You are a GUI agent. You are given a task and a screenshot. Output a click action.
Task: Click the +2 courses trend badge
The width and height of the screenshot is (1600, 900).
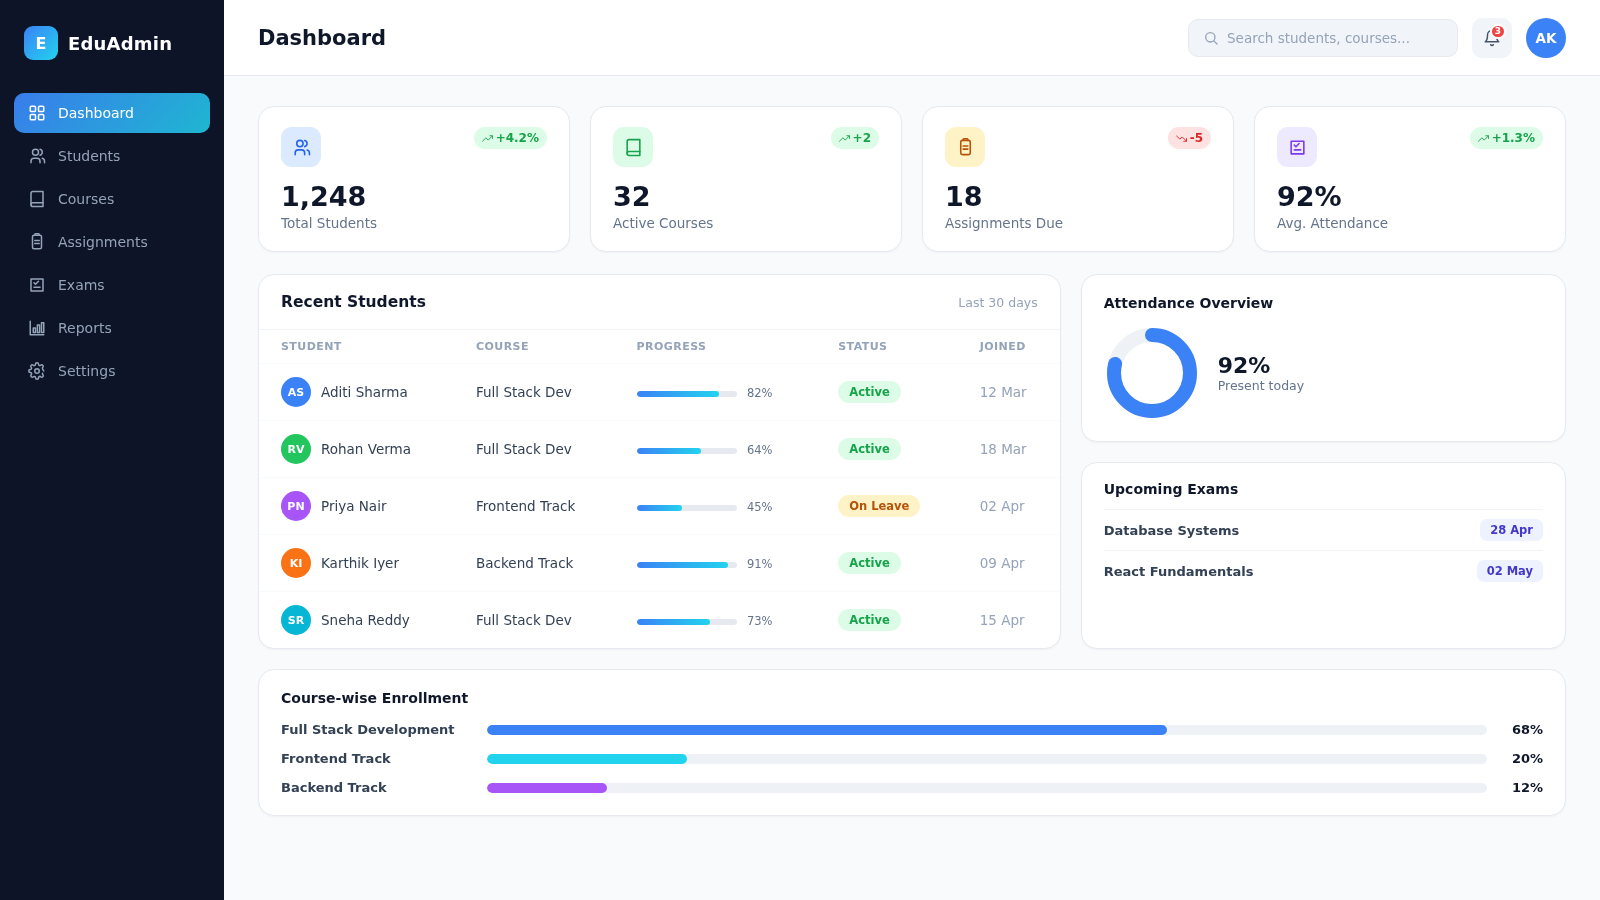coord(855,138)
